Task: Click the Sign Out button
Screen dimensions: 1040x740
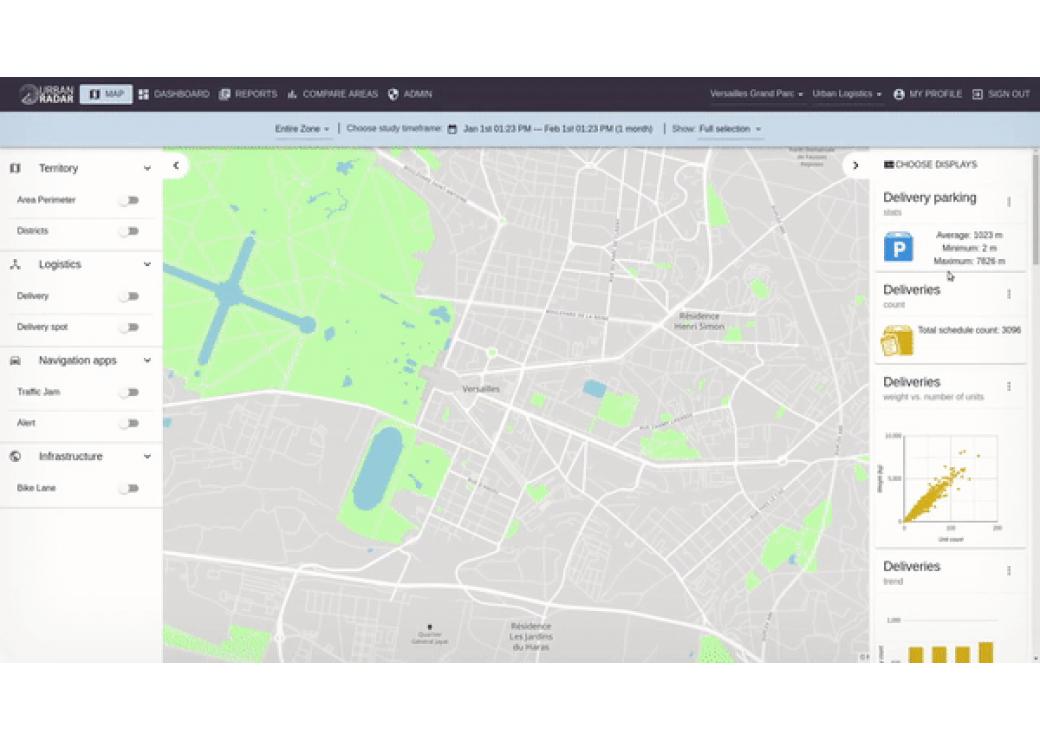Action: [x=1001, y=94]
